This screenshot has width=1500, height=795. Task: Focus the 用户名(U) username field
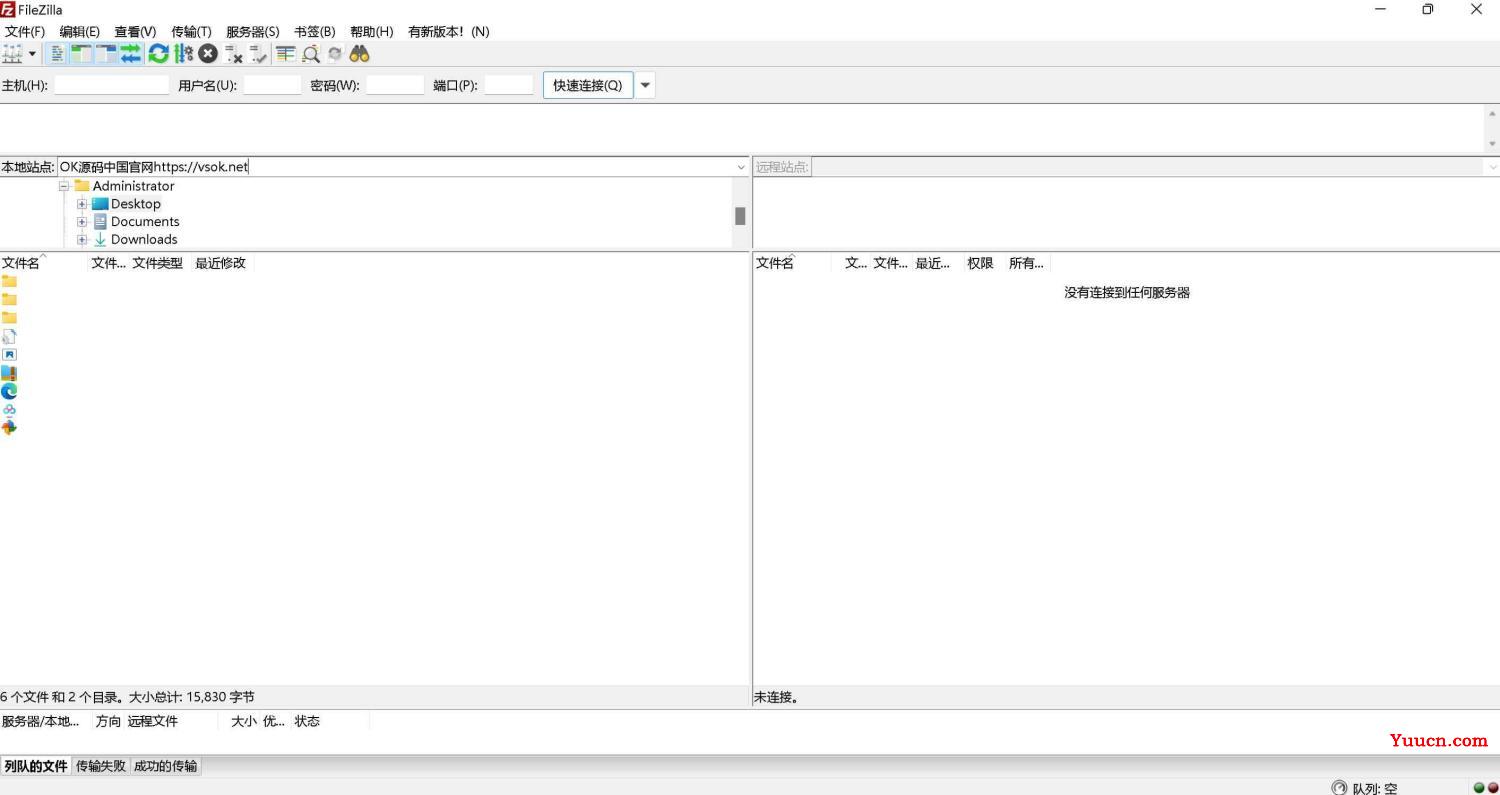click(x=272, y=85)
